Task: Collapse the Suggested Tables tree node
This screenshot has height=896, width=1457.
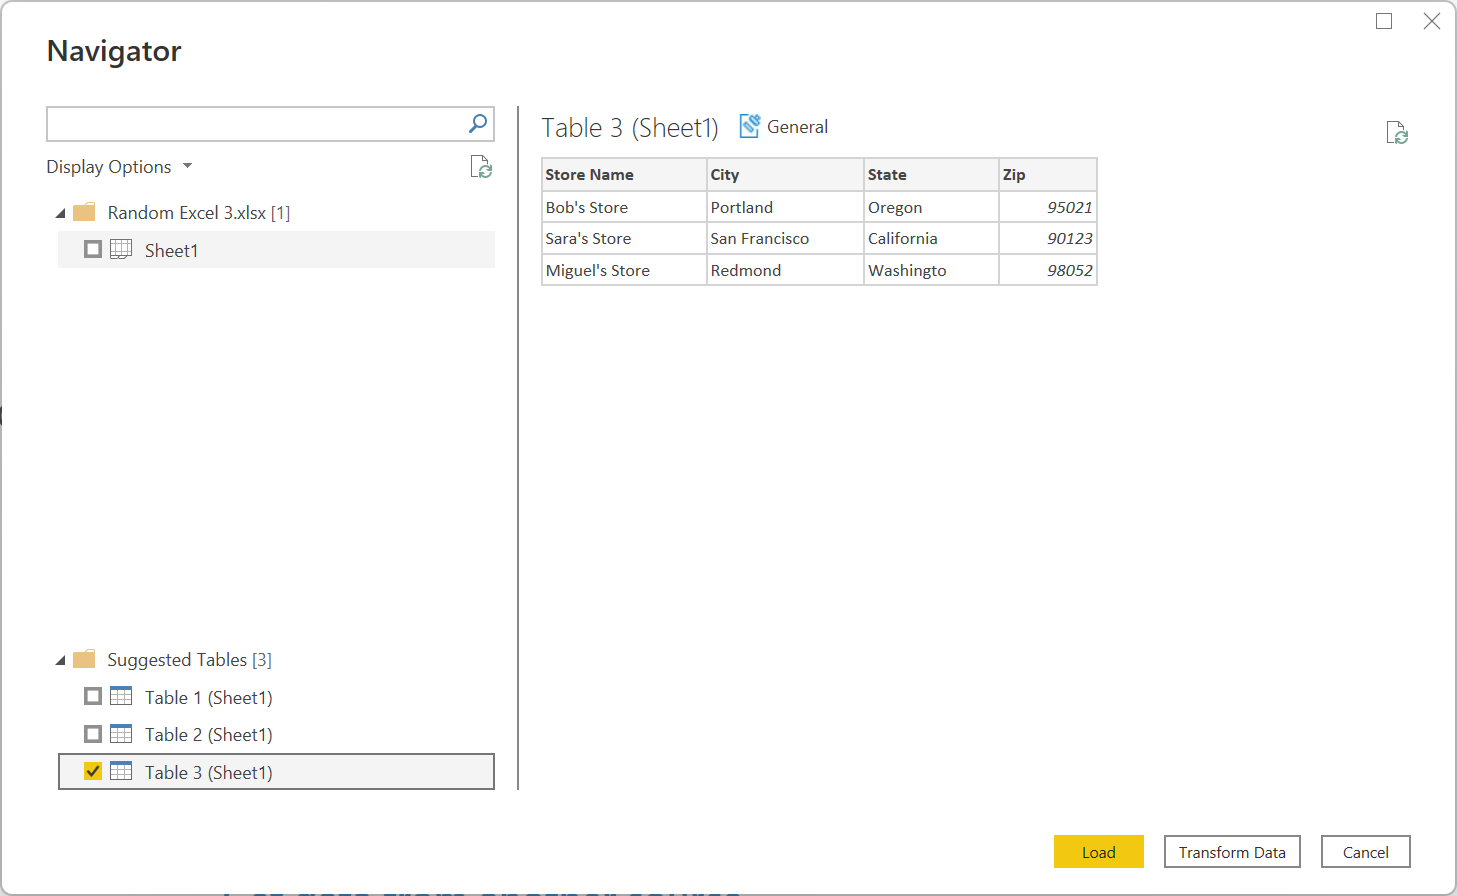Action: pos(61,659)
